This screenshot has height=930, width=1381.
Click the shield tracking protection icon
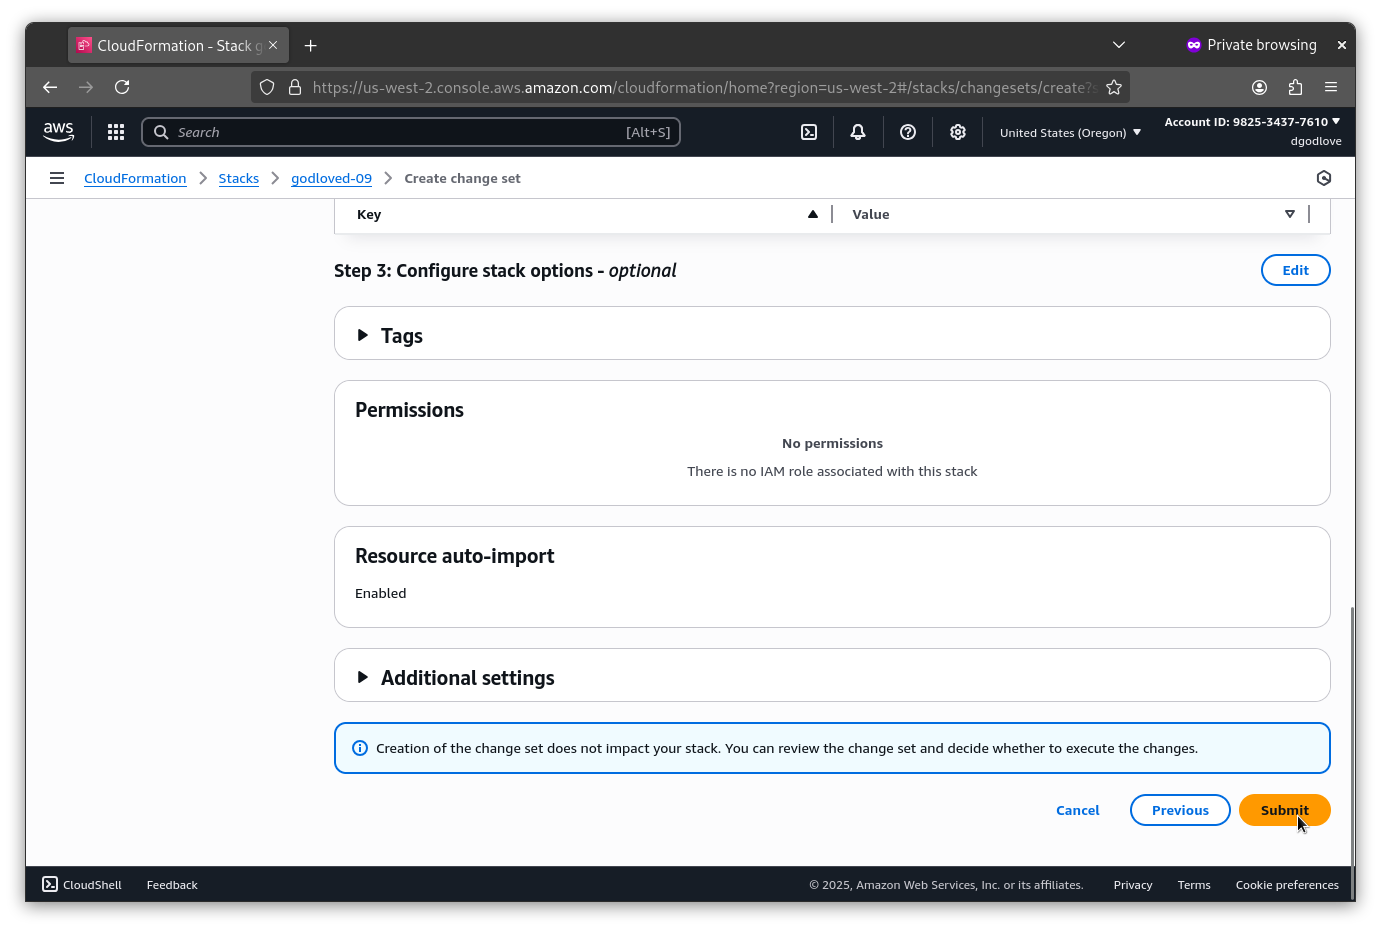click(267, 87)
